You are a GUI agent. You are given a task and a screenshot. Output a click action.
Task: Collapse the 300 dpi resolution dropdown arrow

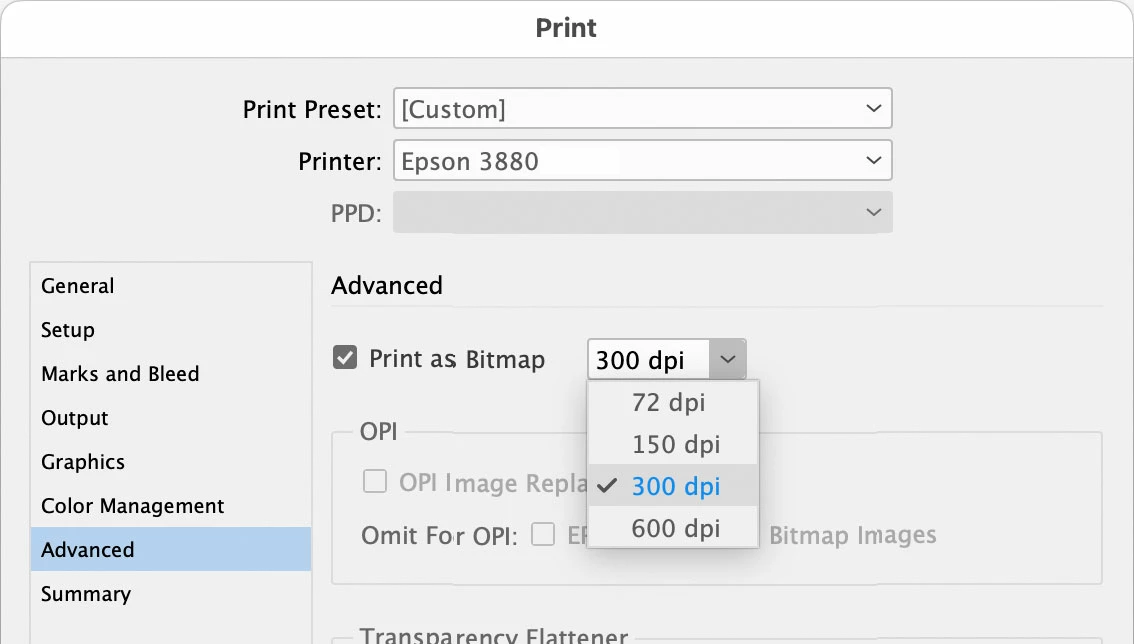728,359
